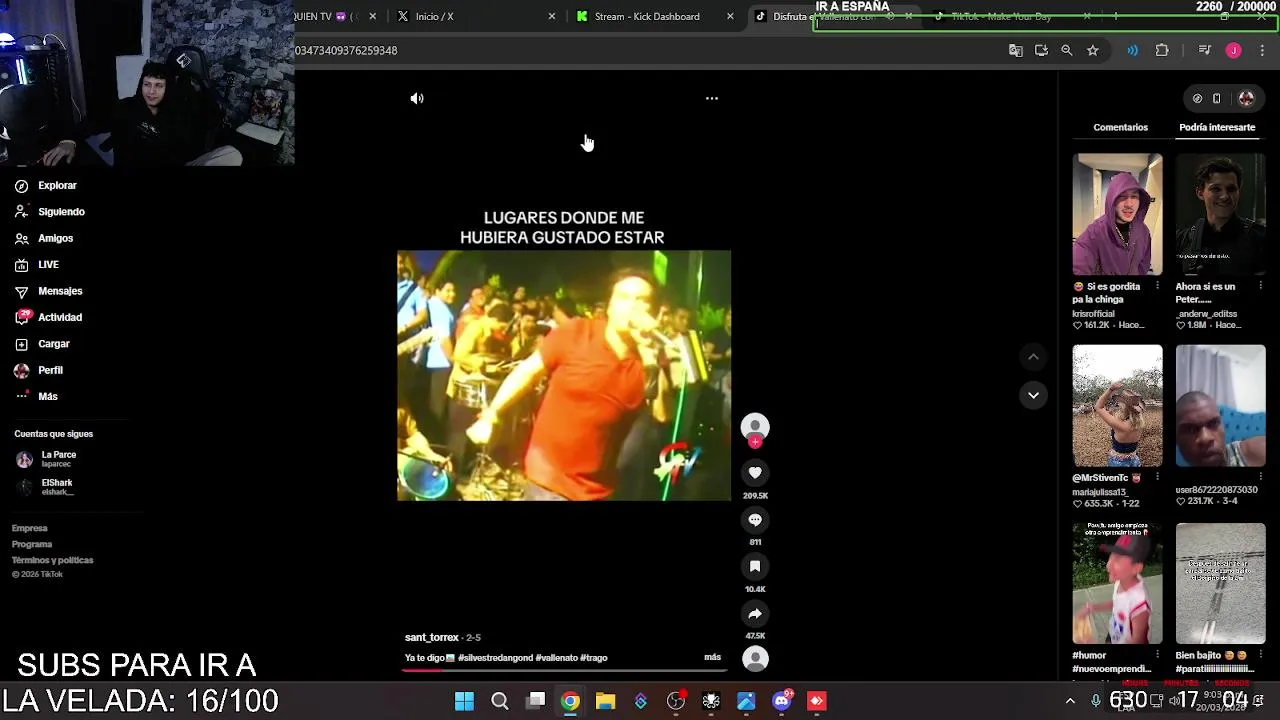This screenshot has width=1280, height=720.
Task: Go to the previous video with the up chevron
Action: tap(1033, 356)
